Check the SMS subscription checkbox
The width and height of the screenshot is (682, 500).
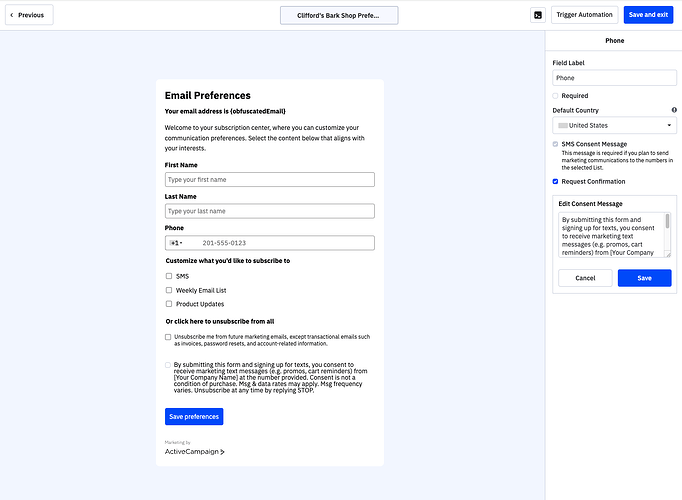click(169, 276)
